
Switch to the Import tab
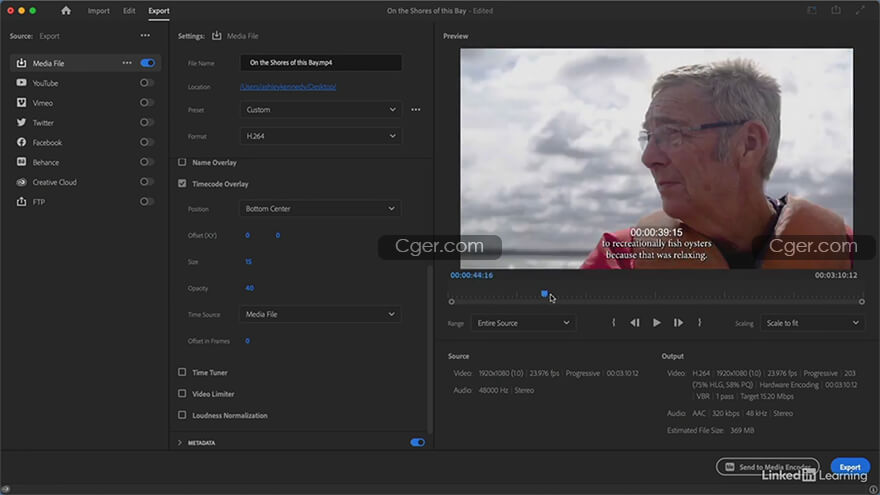98,11
